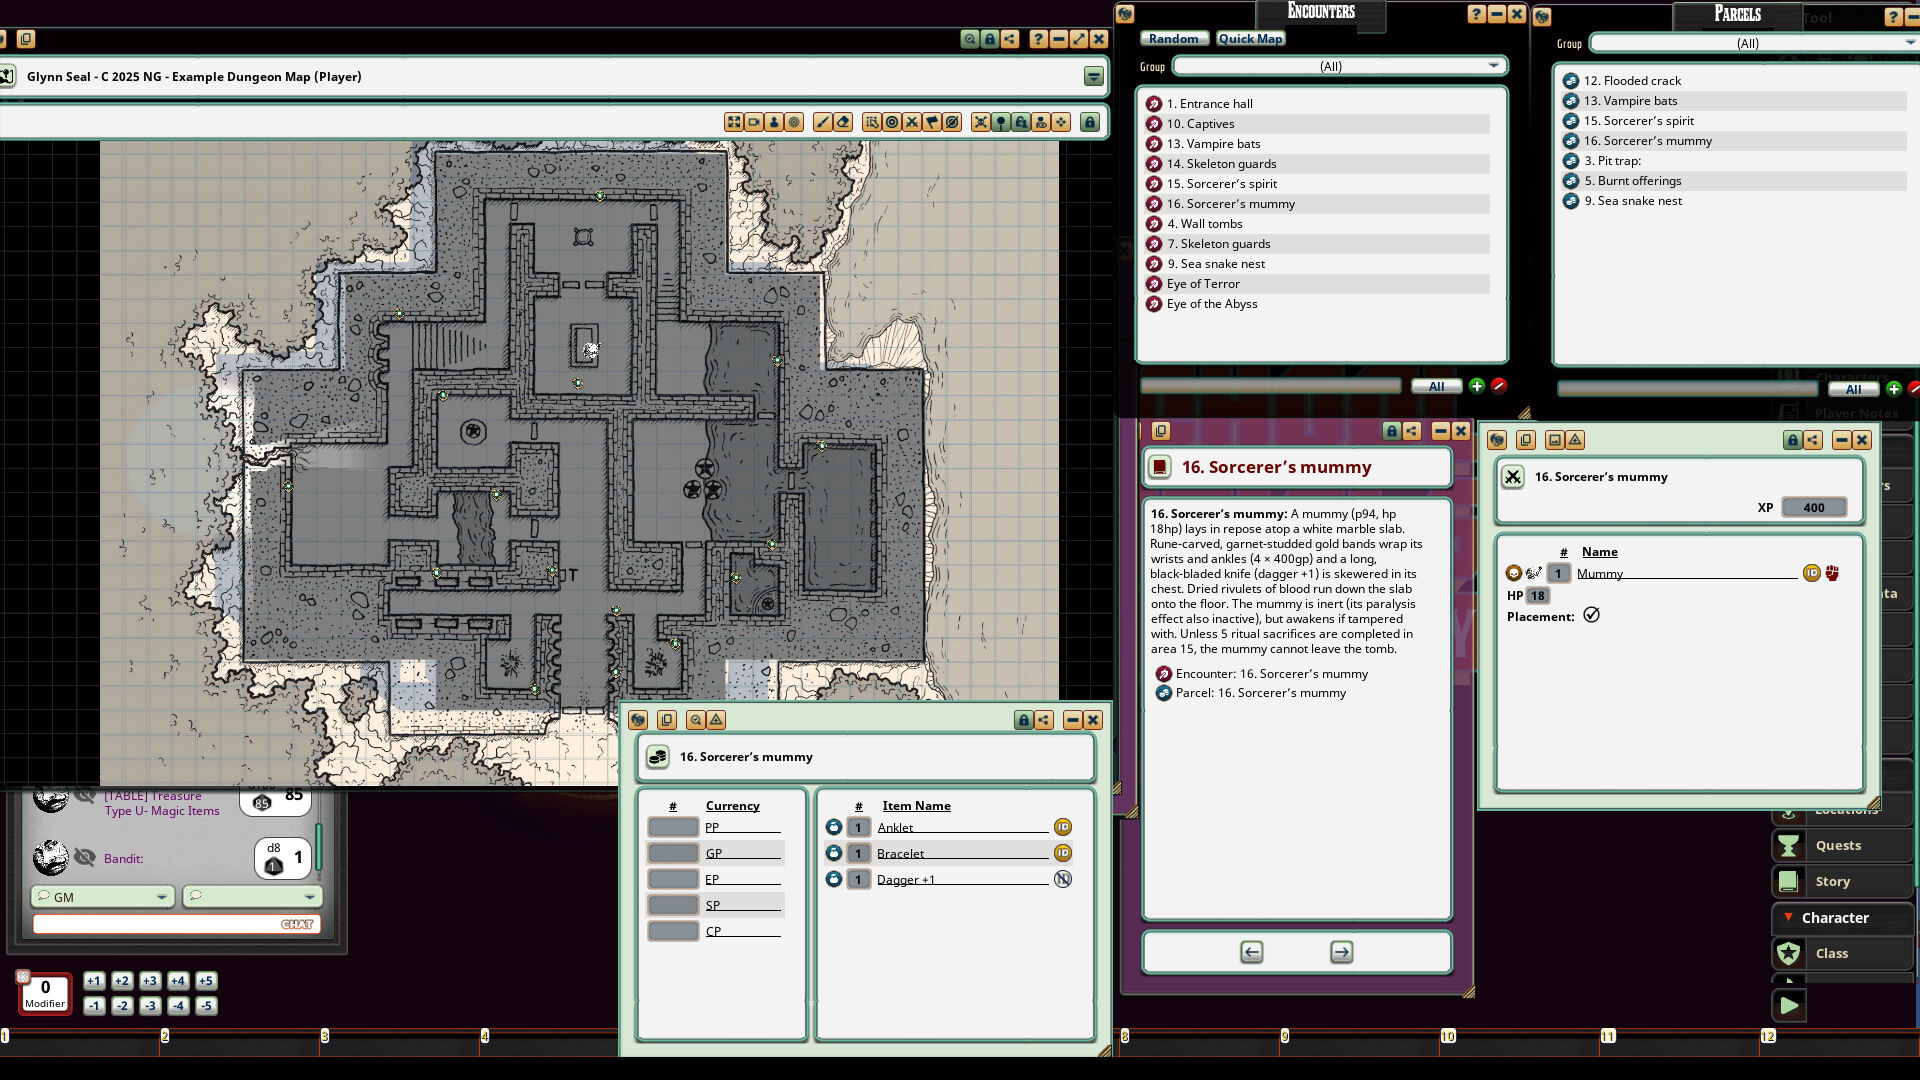Toggle ID state for Anklet item
This screenshot has height=1080, width=1920.
tap(1063, 827)
